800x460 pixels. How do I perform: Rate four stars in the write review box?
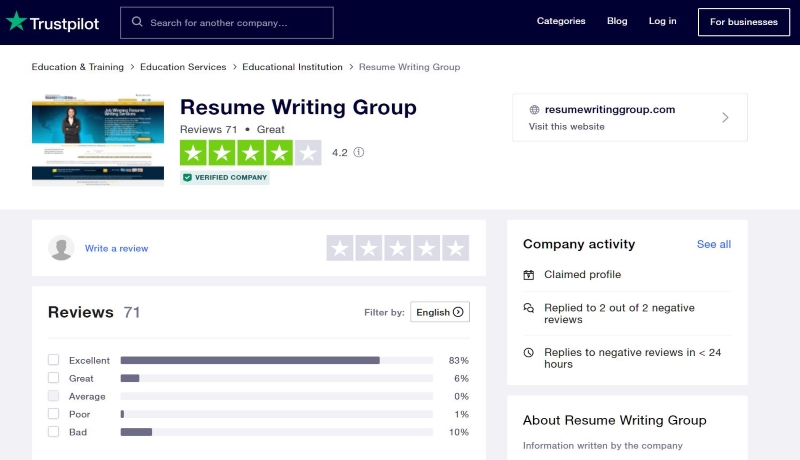click(x=427, y=248)
